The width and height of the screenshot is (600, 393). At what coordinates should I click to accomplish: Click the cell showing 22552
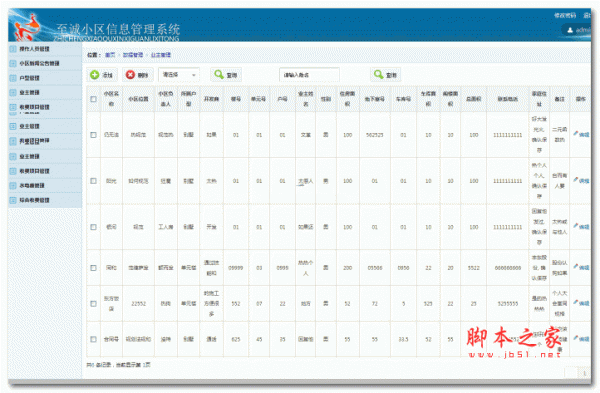pos(138,303)
